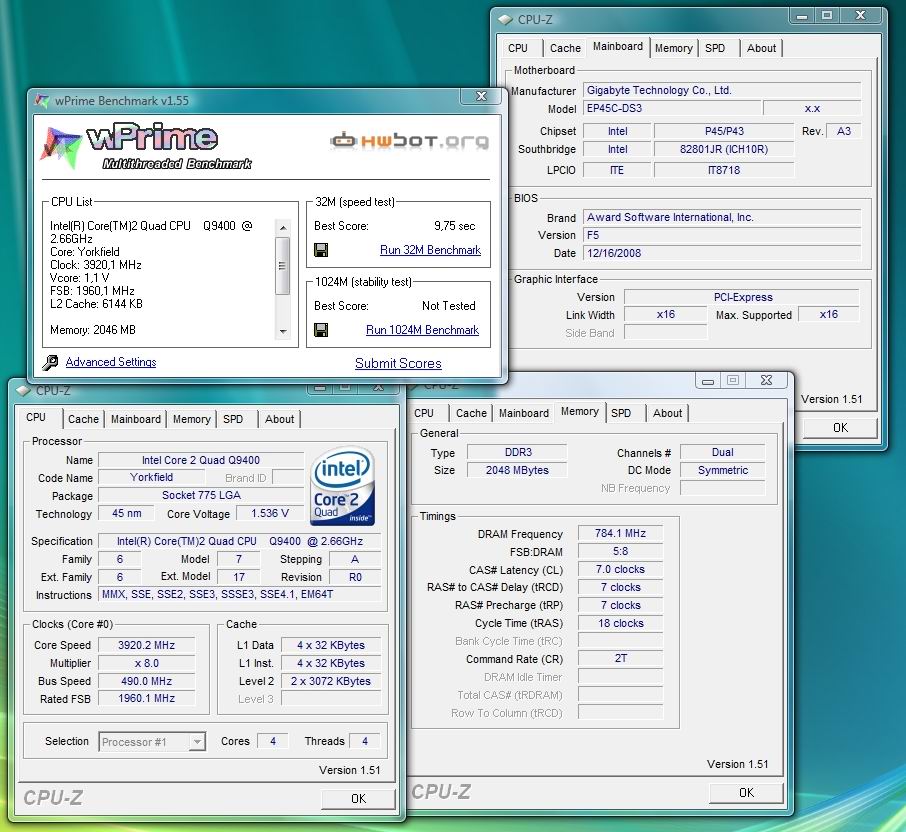Open Cache tab in Mainboard window

565,49
